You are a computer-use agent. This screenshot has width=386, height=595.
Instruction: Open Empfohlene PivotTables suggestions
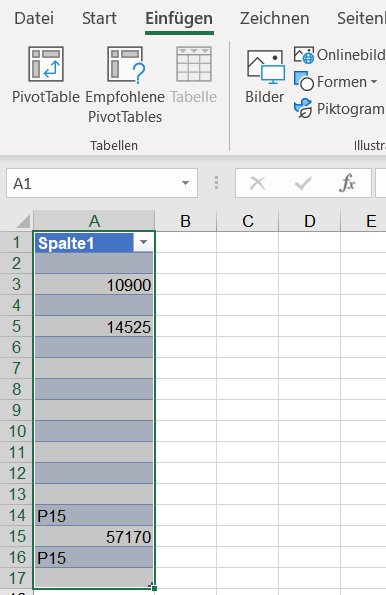125,85
